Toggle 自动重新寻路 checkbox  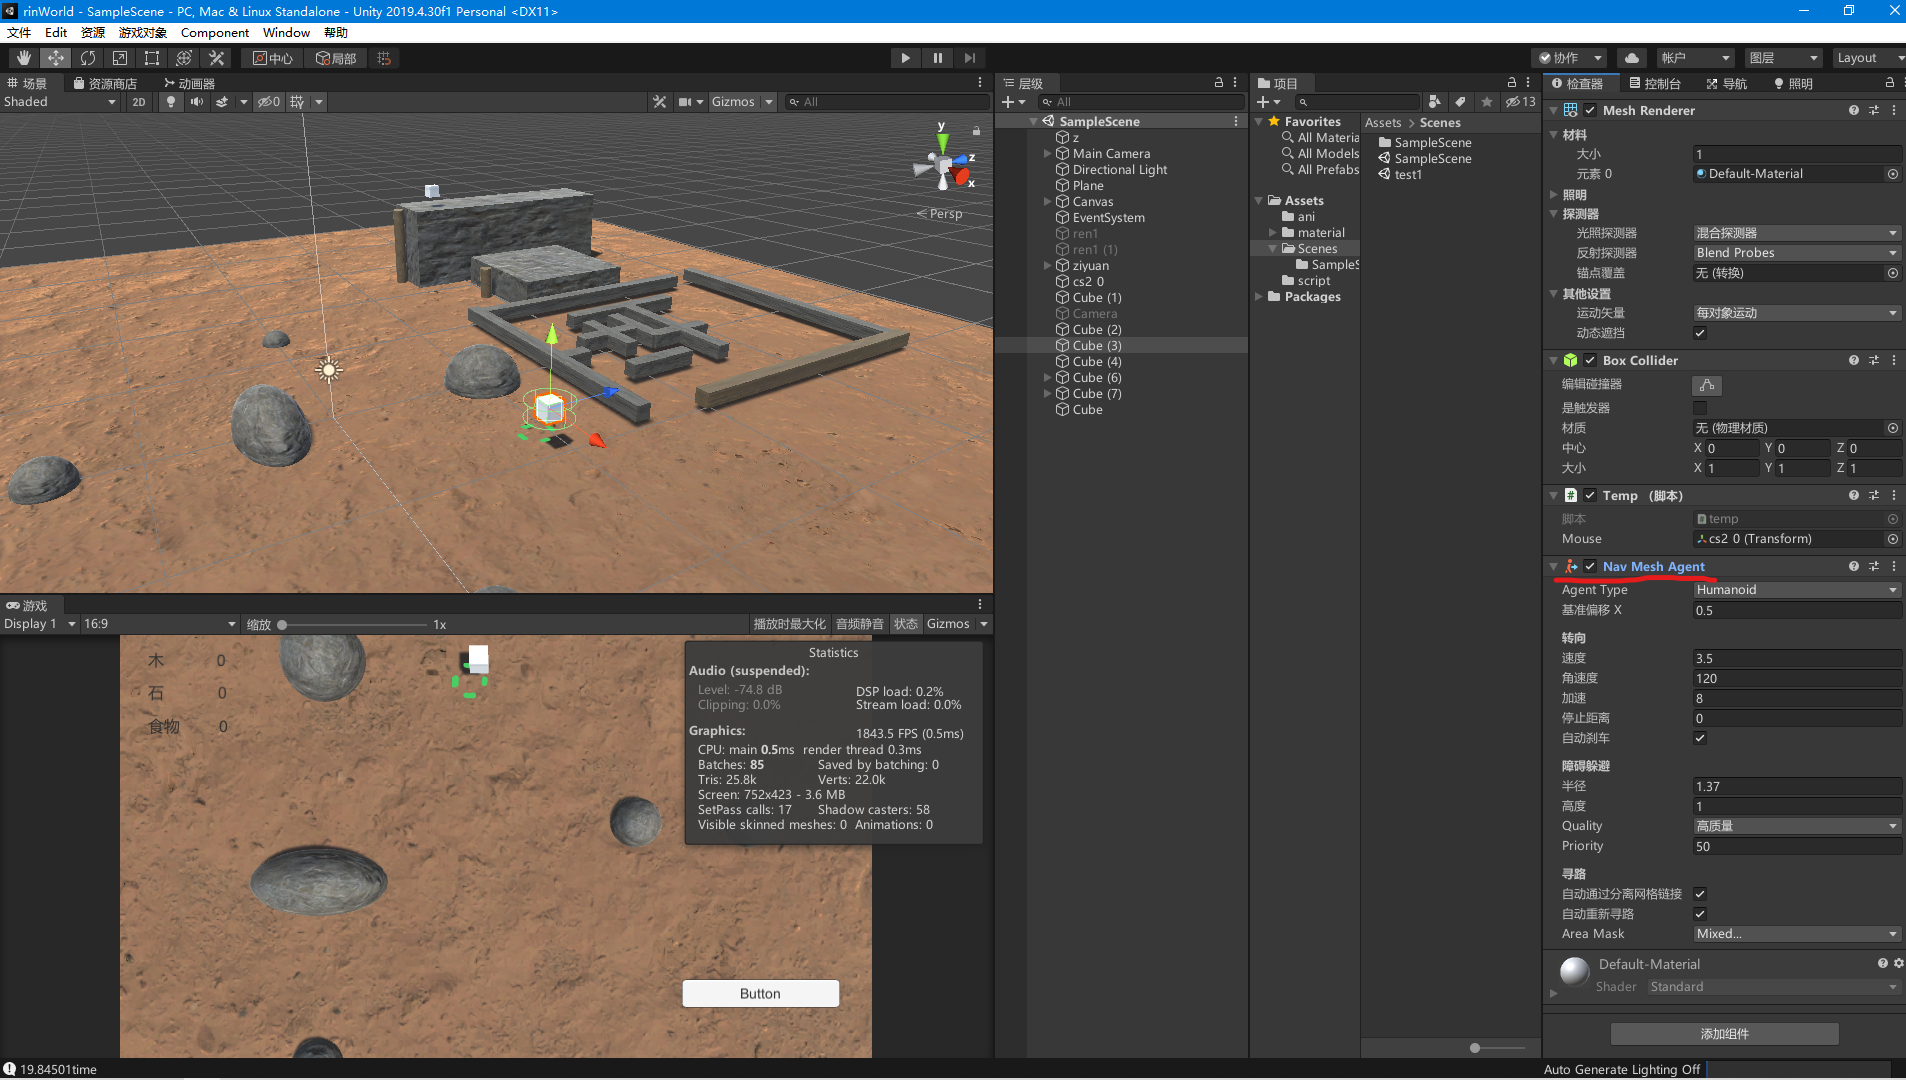(x=1700, y=914)
